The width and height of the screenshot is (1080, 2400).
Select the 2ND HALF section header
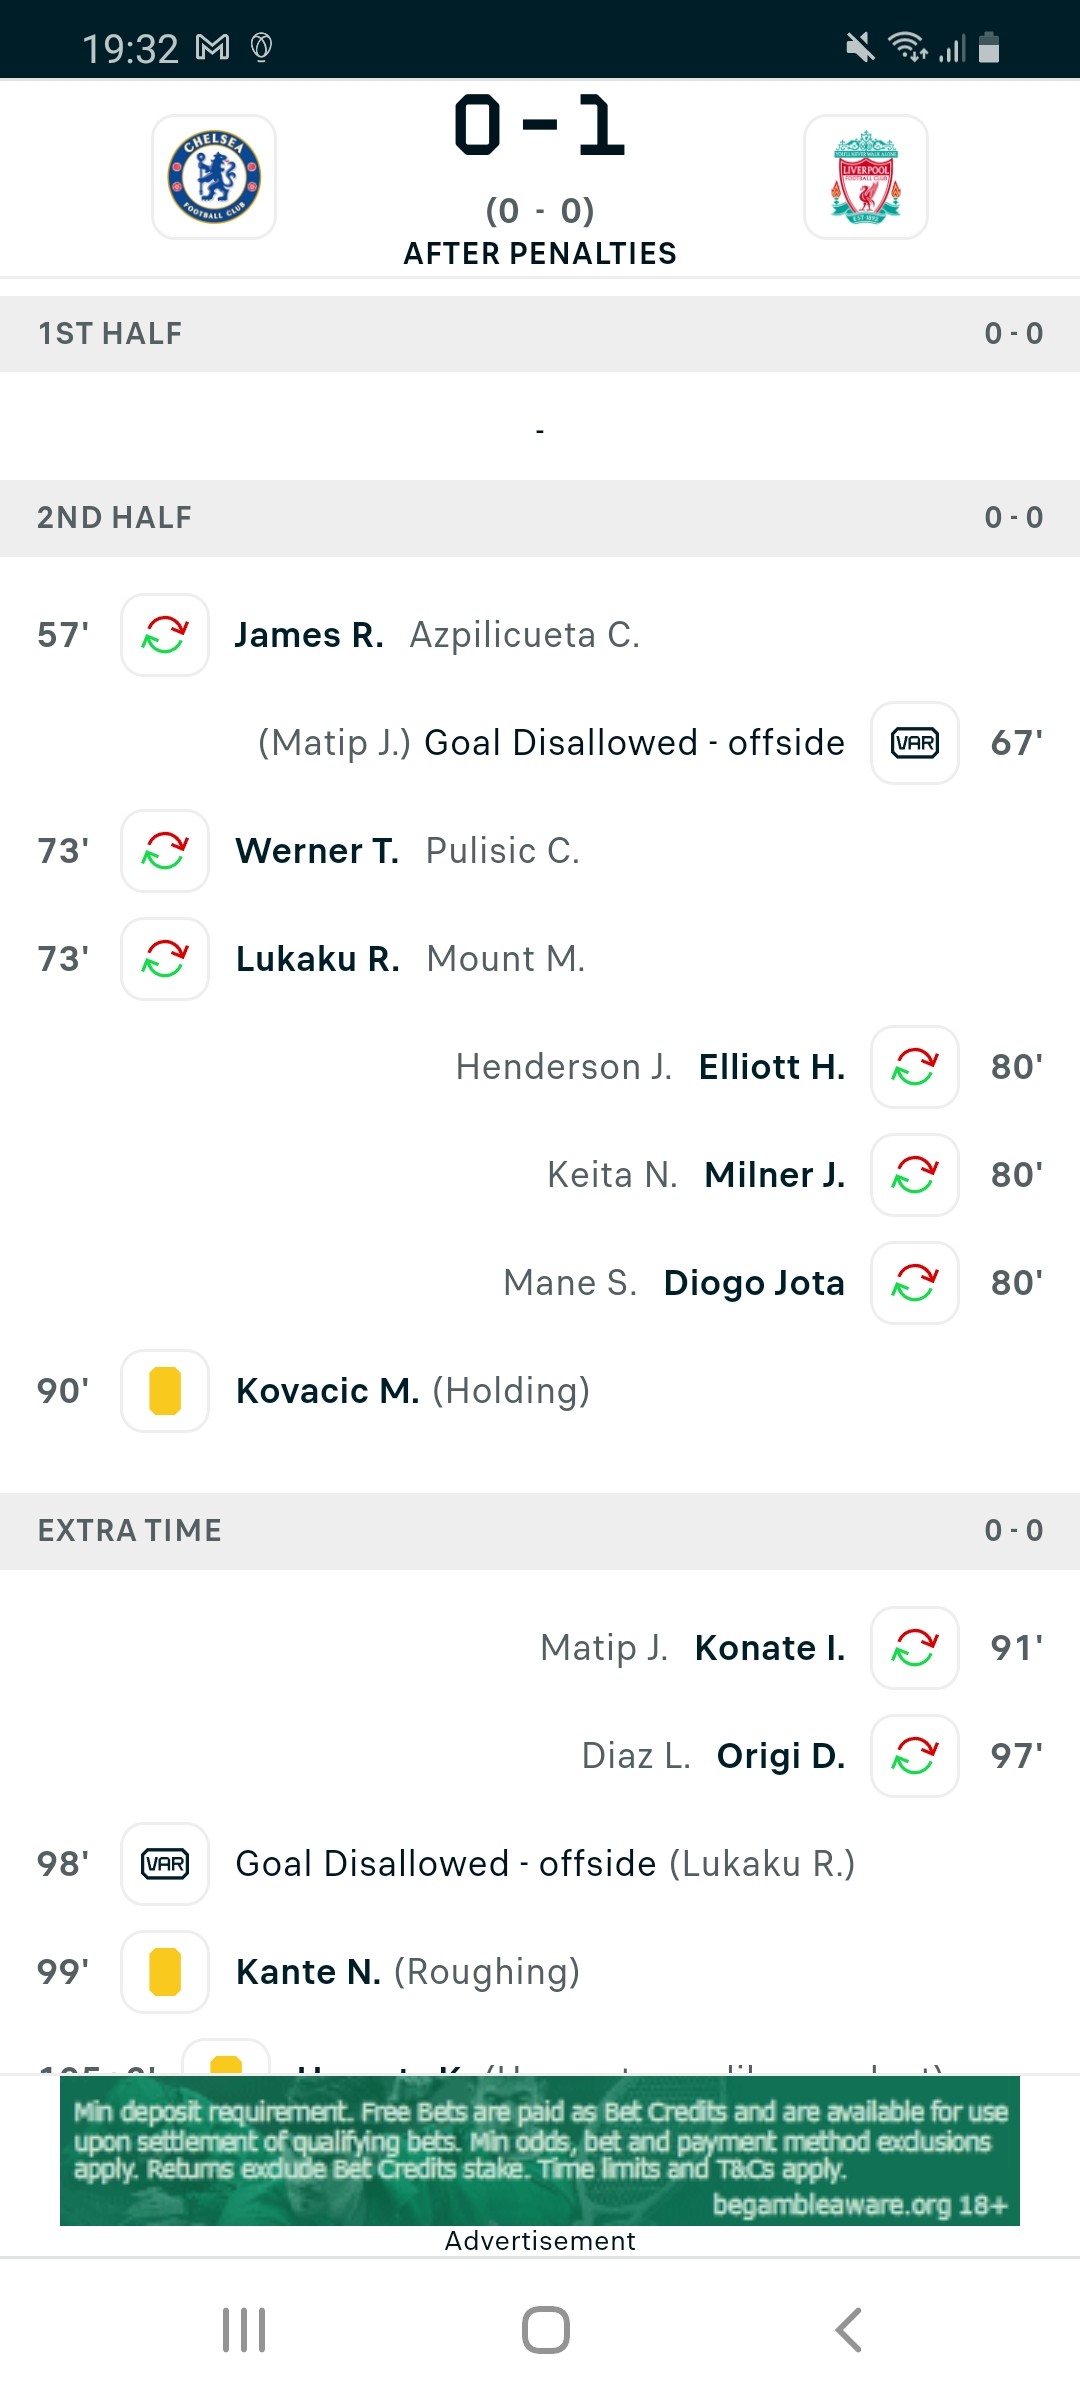point(540,518)
